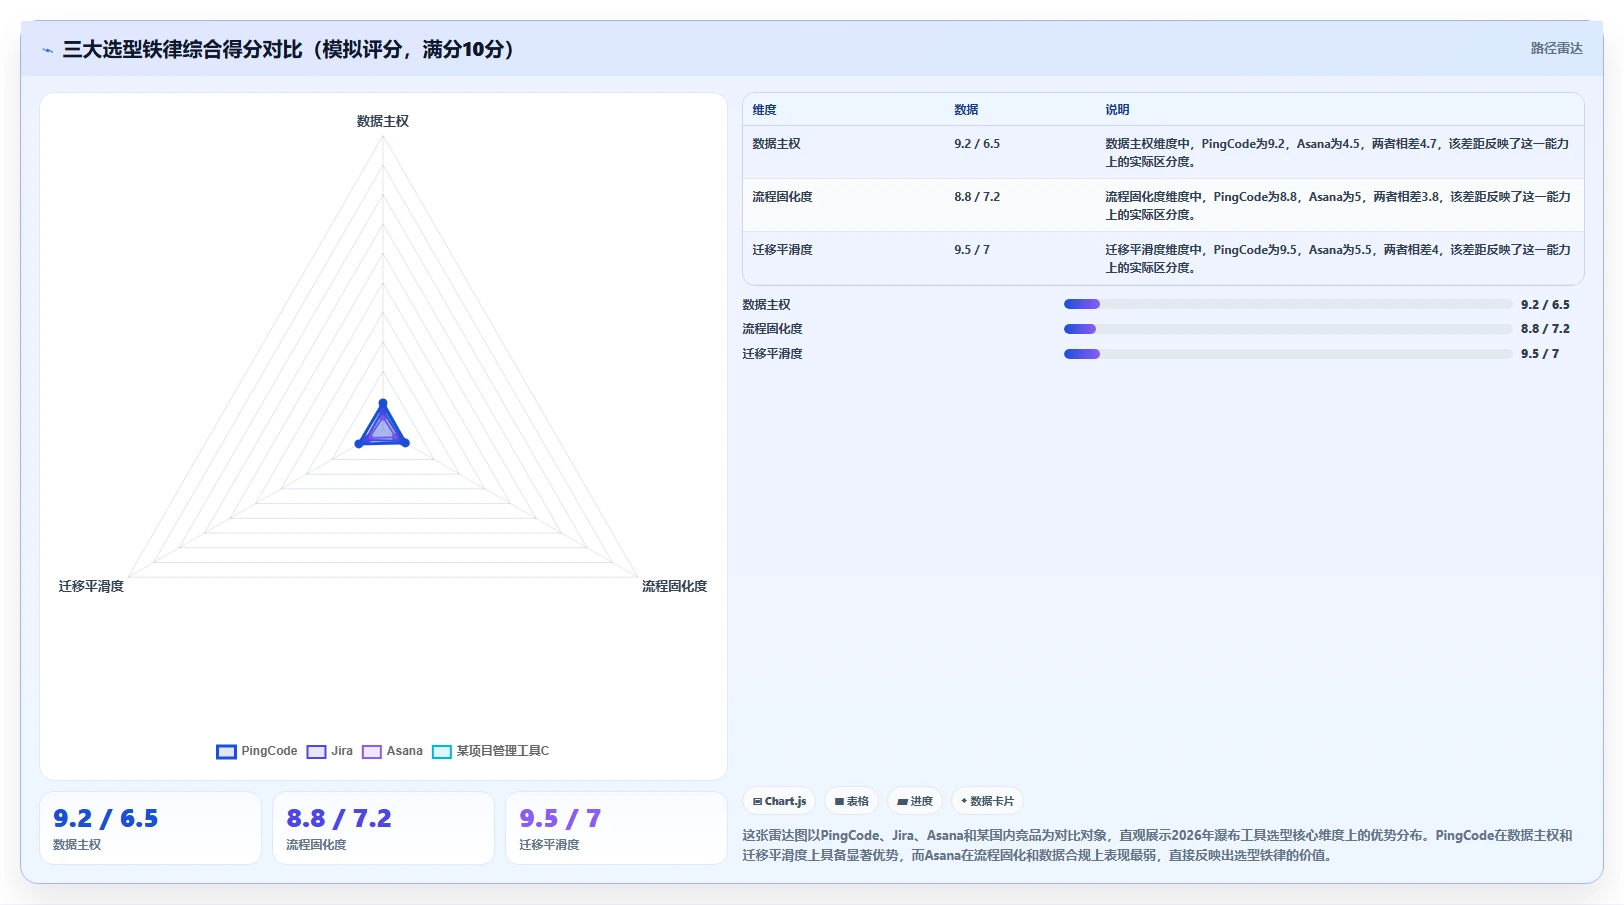Image resolution: width=1624 pixels, height=905 pixels.
Task: Select the 数据主权 table row
Action: coord(1163,152)
